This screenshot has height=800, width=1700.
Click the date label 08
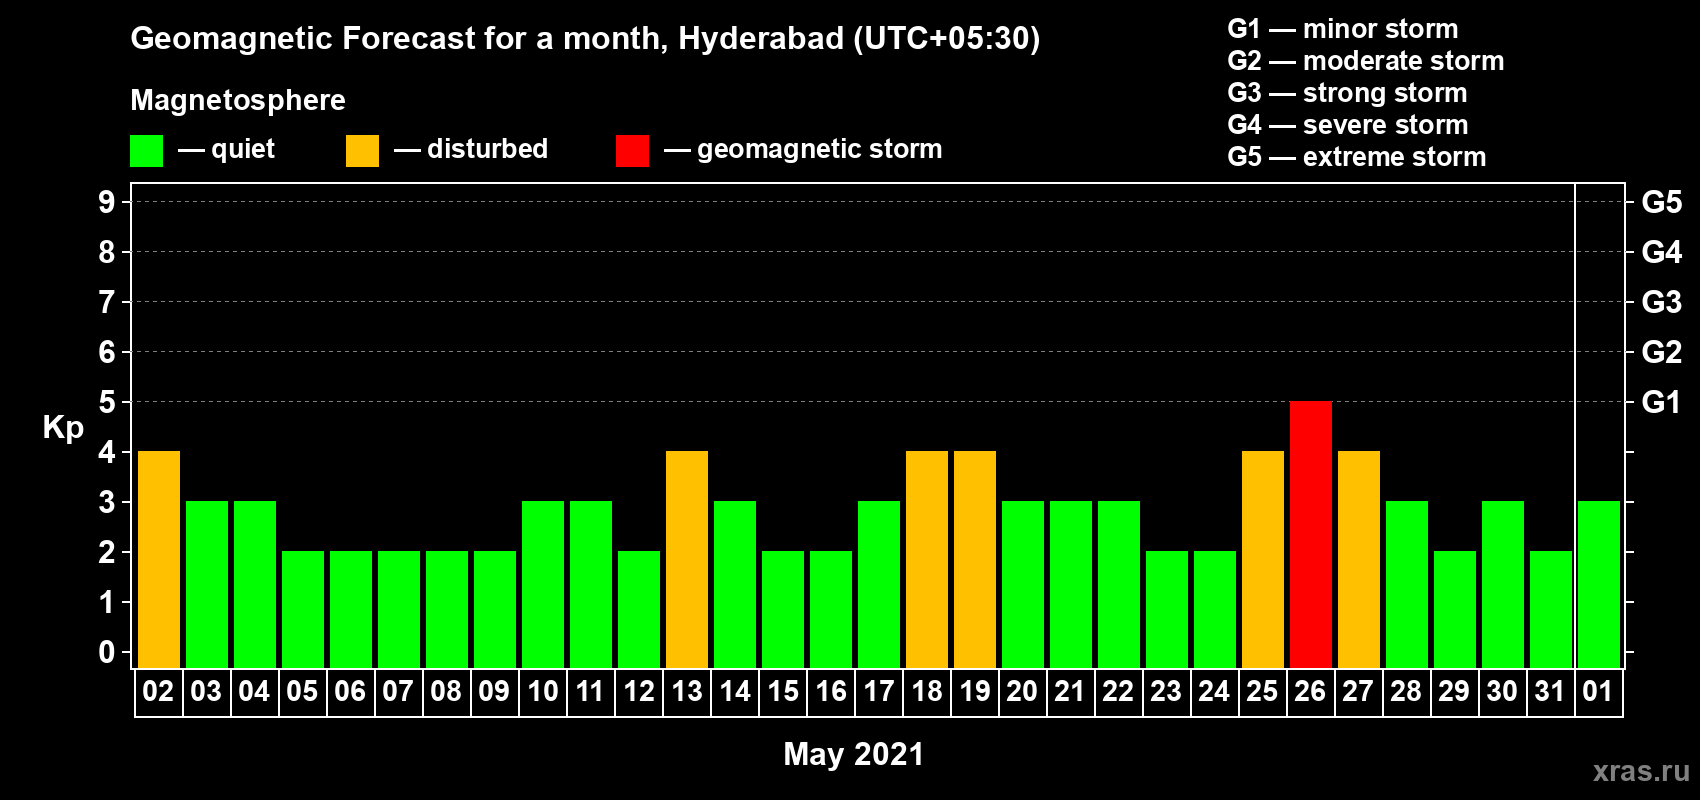(x=446, y=691)
